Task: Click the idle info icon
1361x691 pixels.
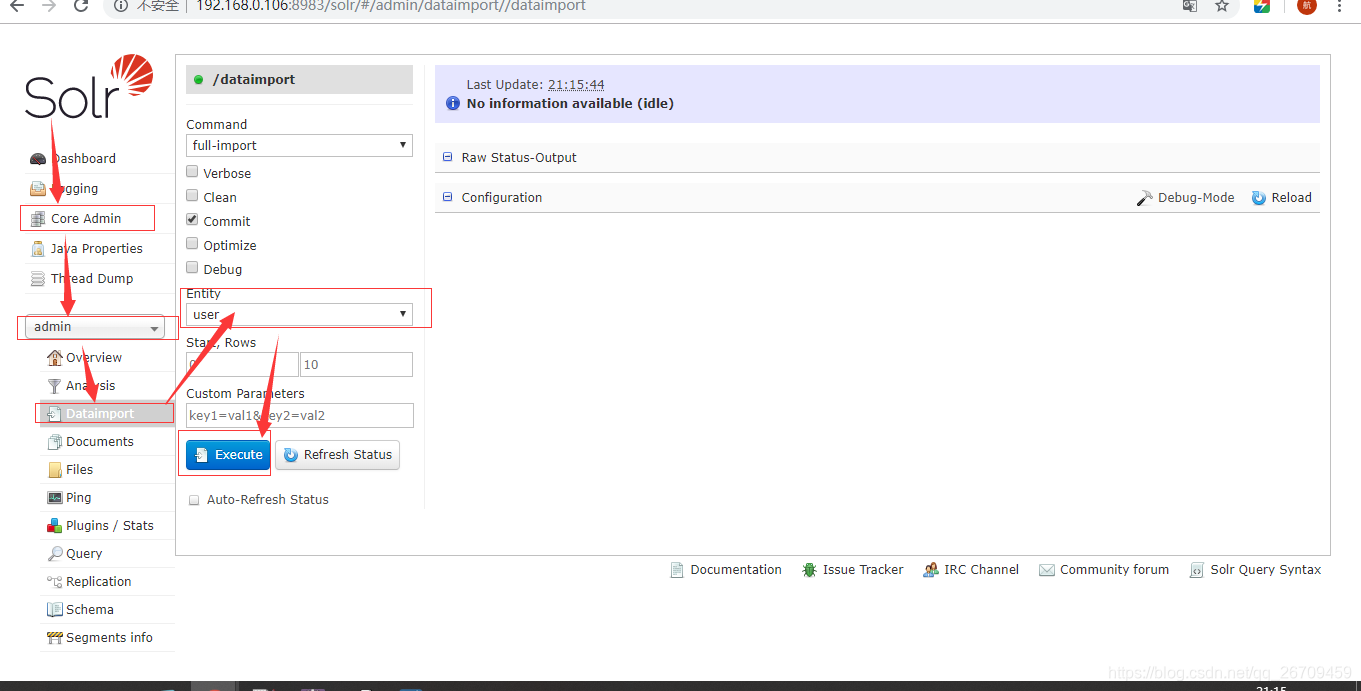Action: pyautogui.click(x=453, y=103)
